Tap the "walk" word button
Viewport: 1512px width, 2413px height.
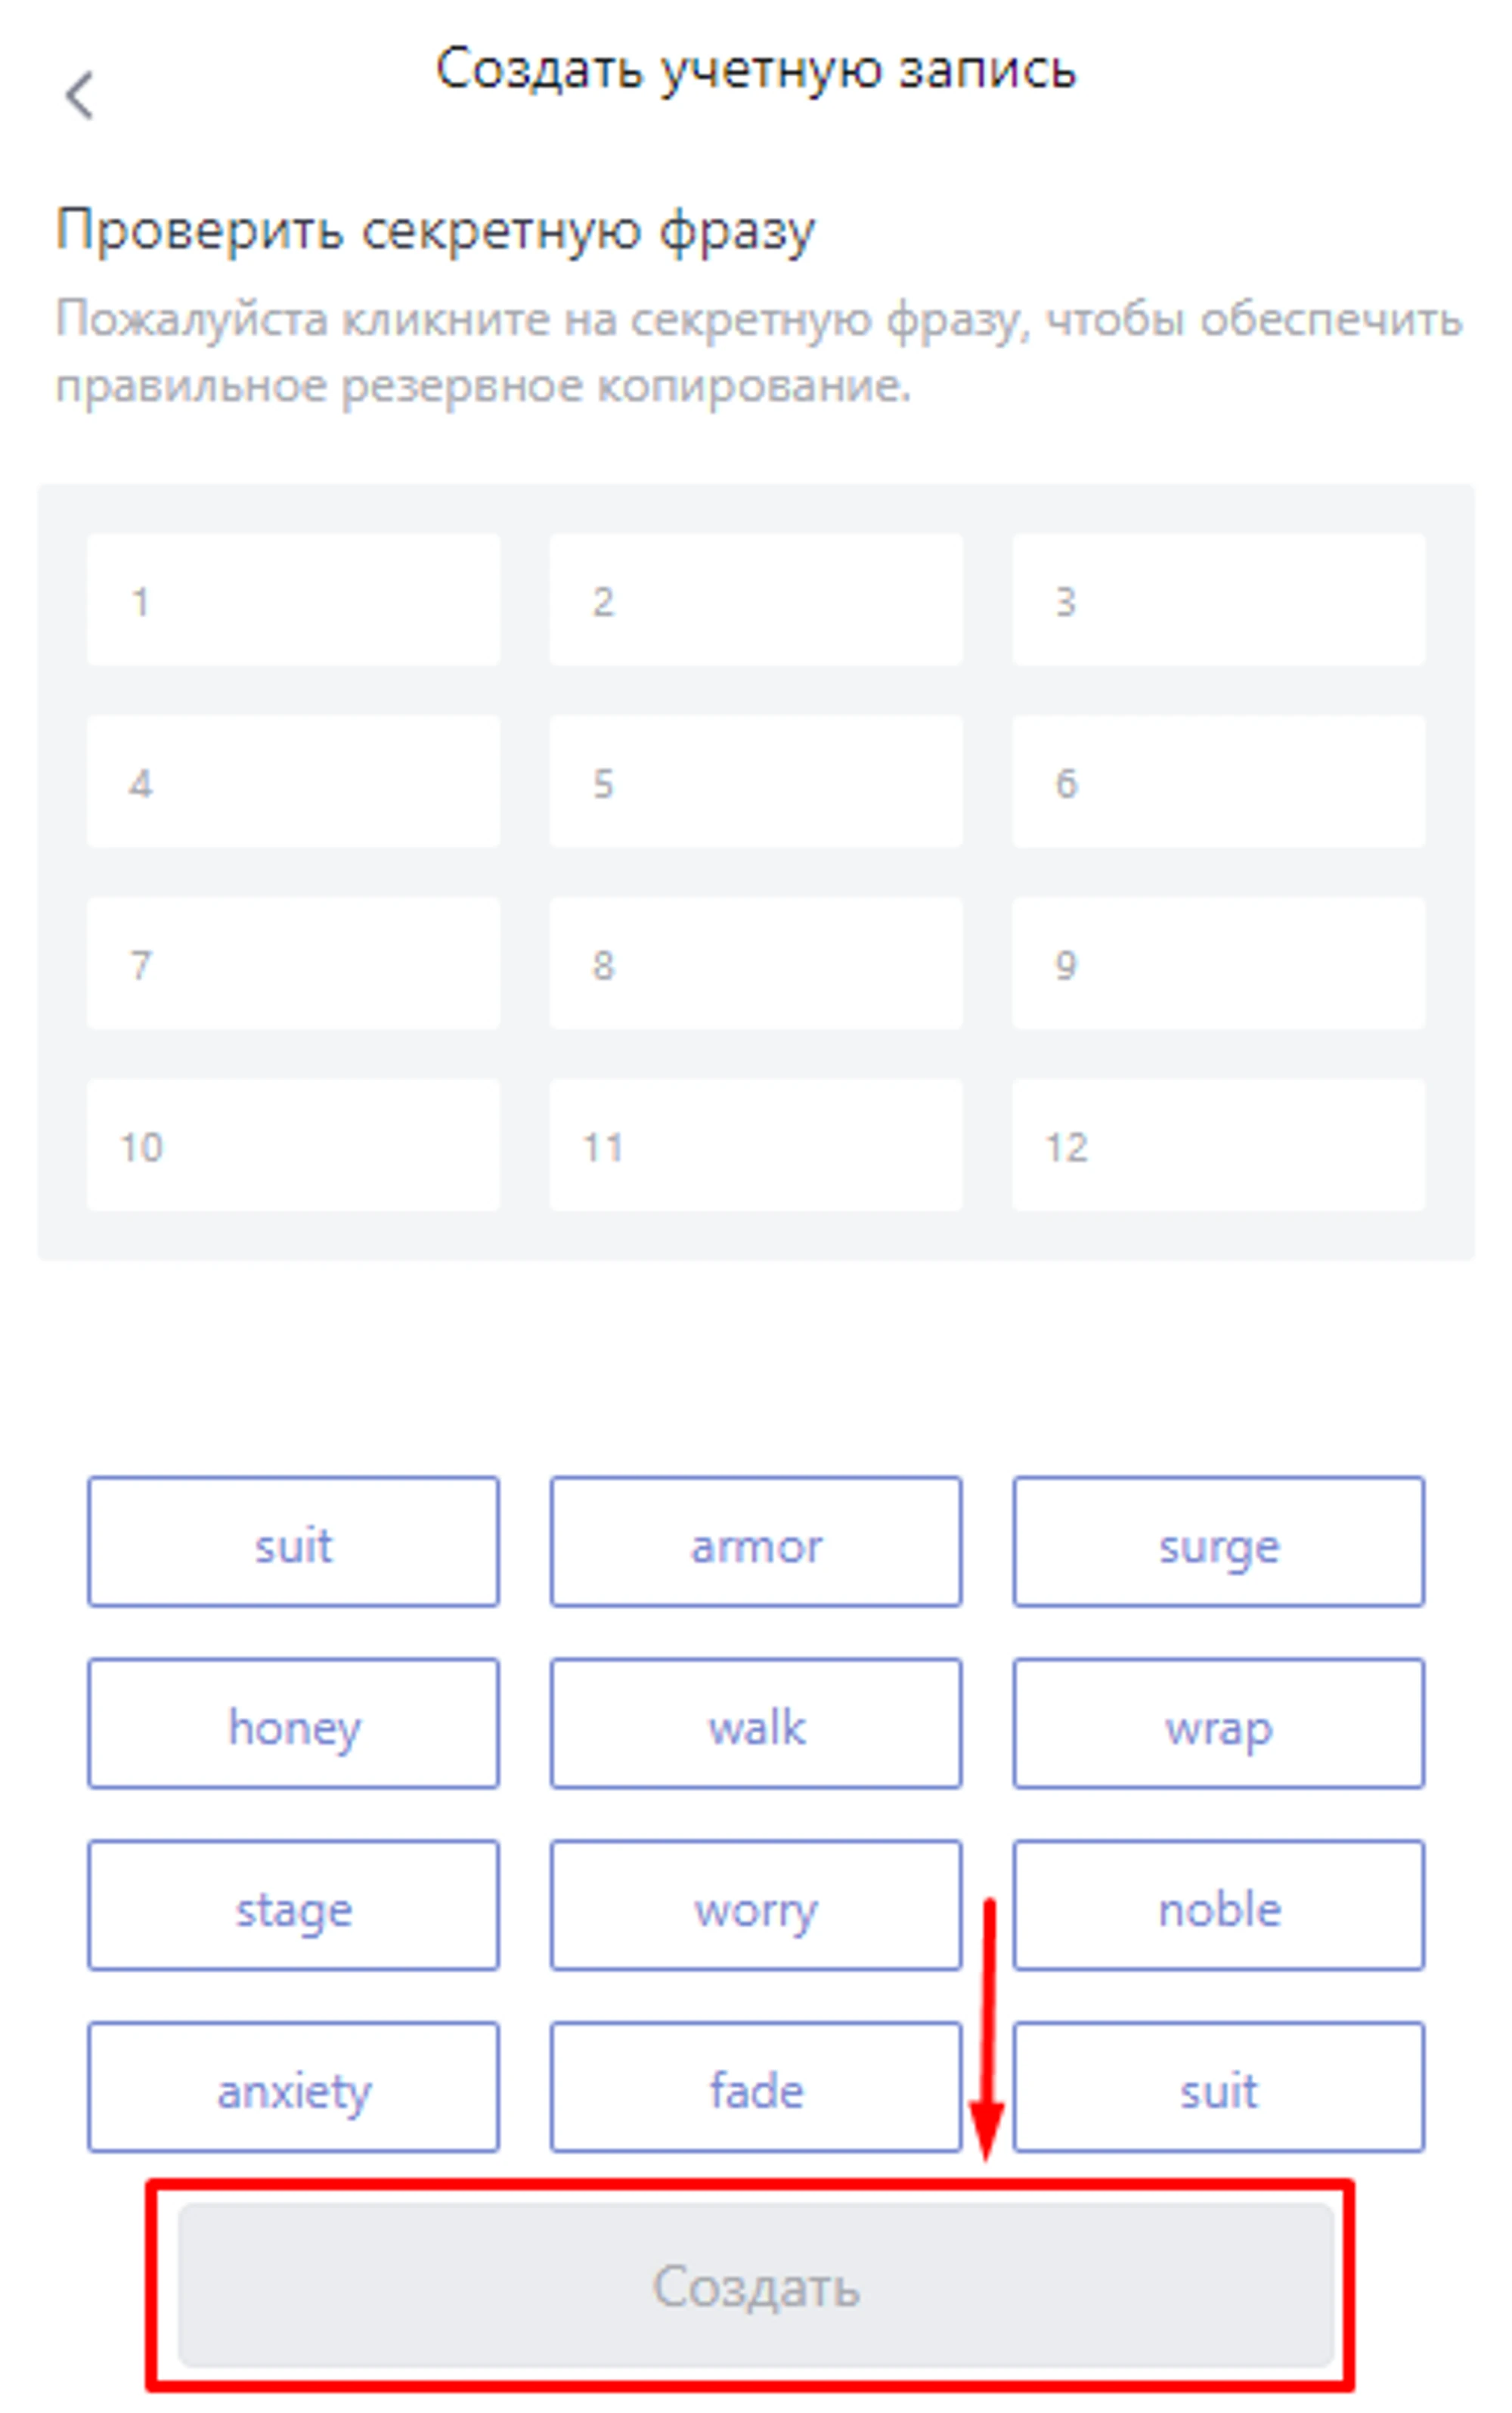[756, 1728]
